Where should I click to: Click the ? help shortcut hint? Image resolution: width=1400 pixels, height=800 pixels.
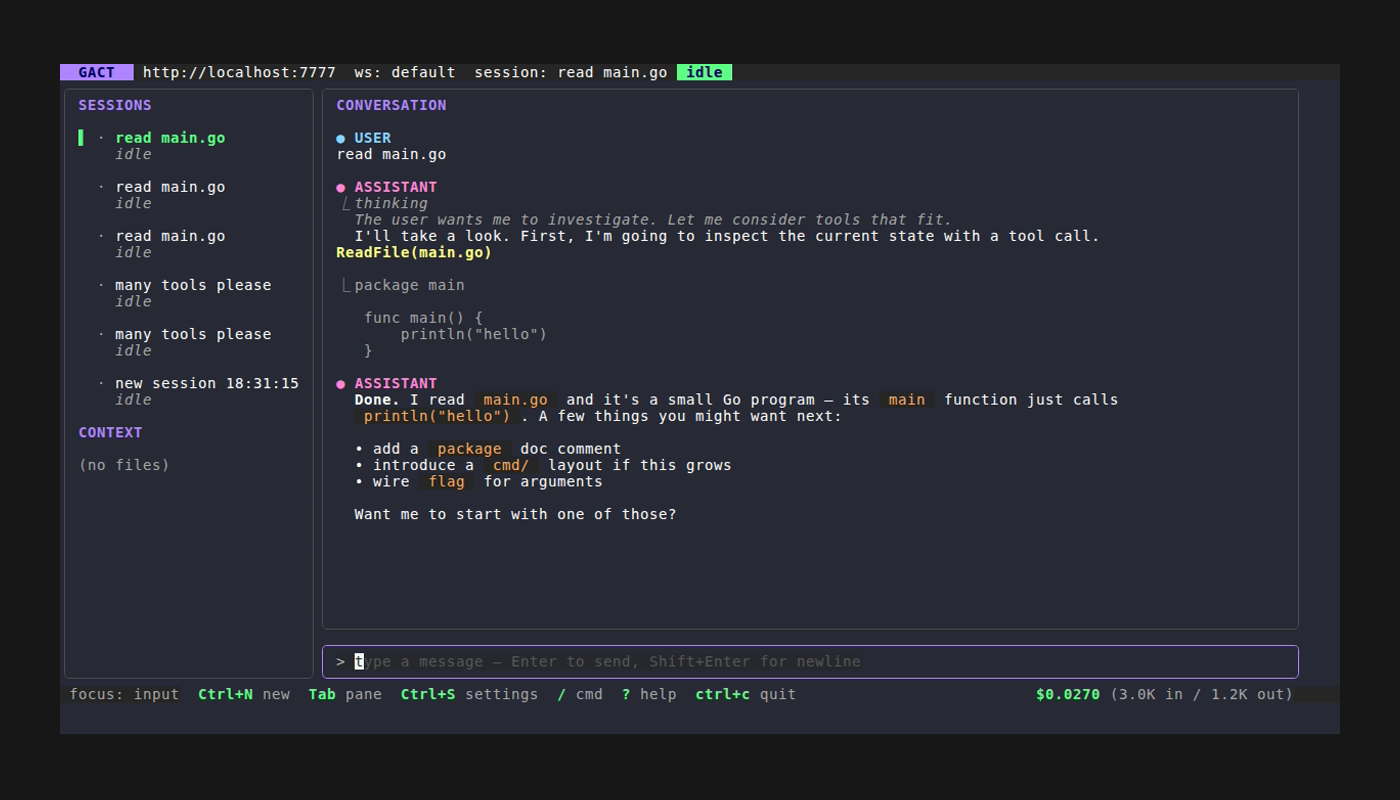[649, 694]
